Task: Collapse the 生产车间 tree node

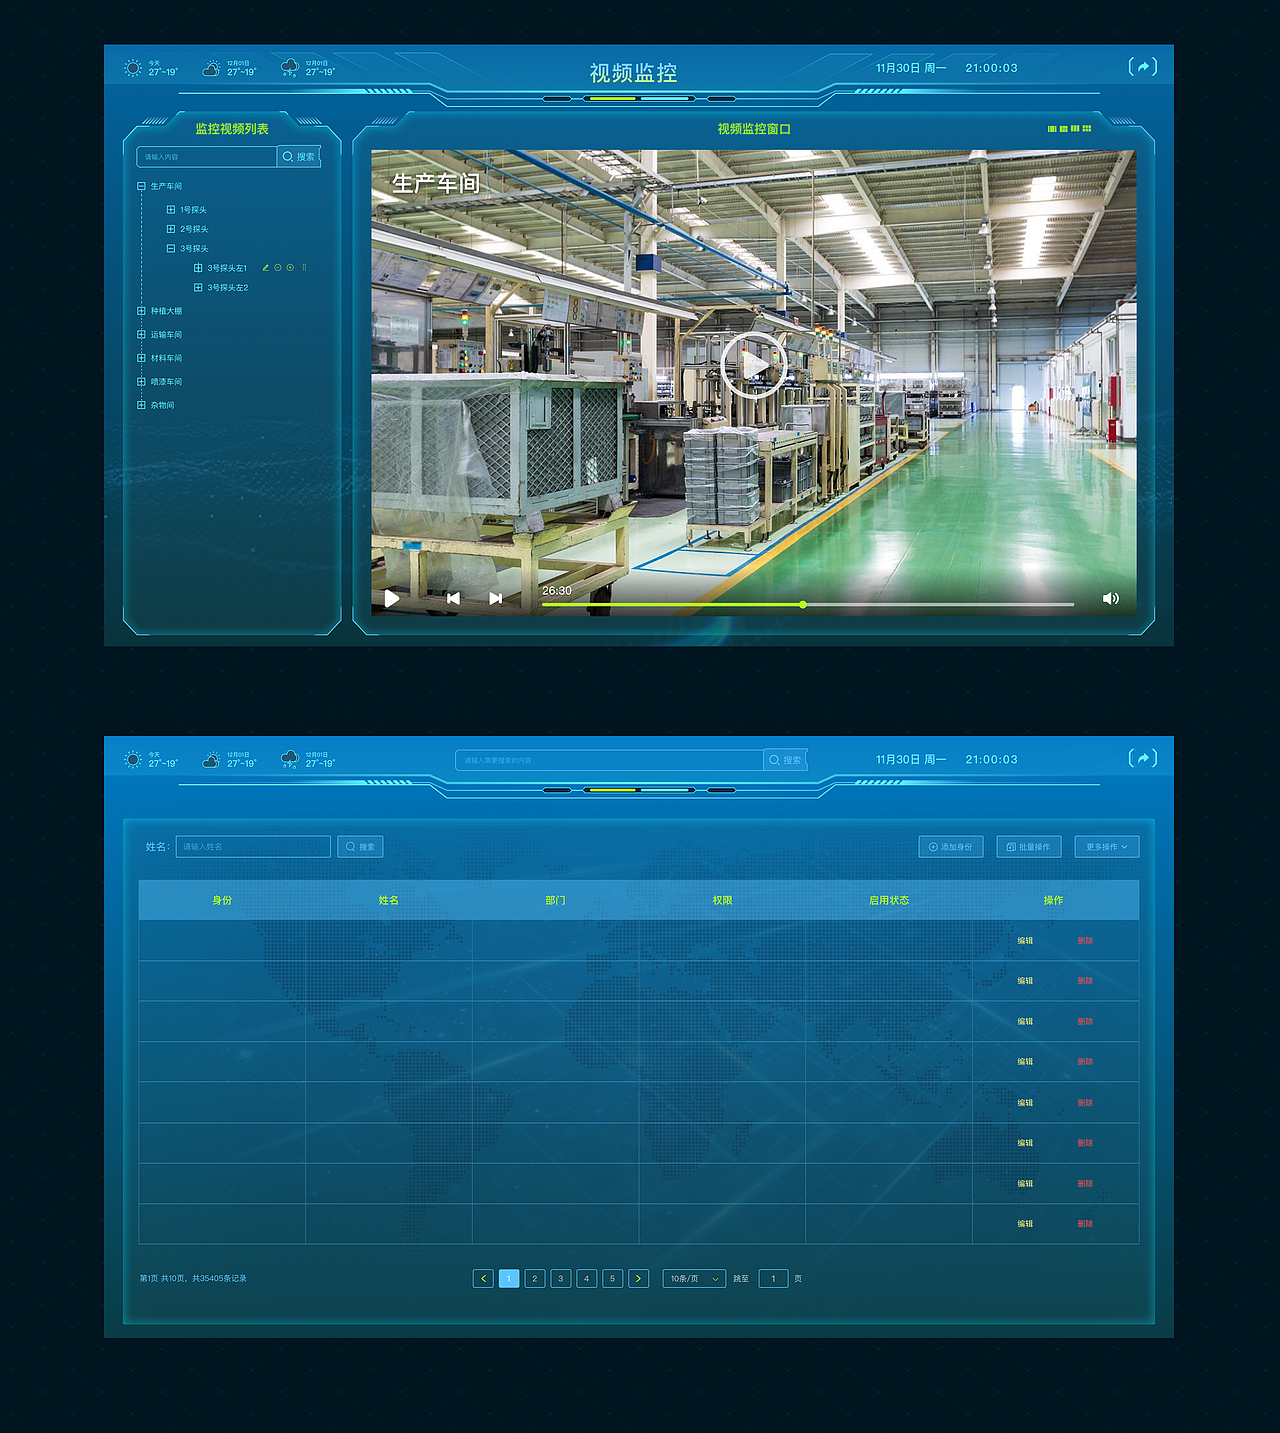Action: [141, 186]
